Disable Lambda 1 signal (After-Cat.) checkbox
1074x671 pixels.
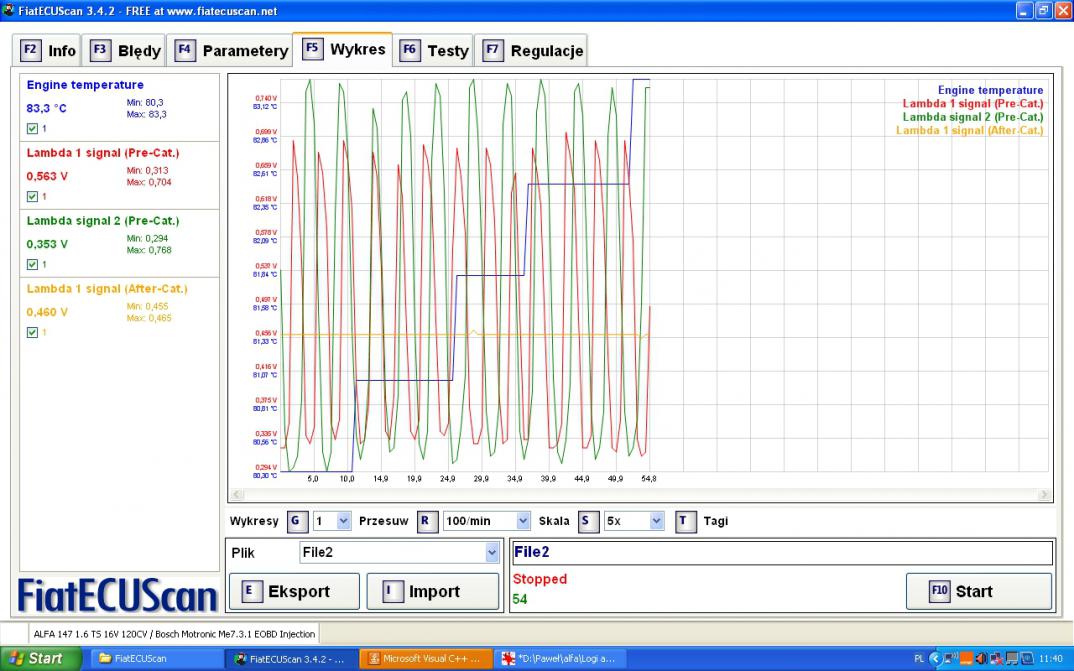[x=32, y=333]
